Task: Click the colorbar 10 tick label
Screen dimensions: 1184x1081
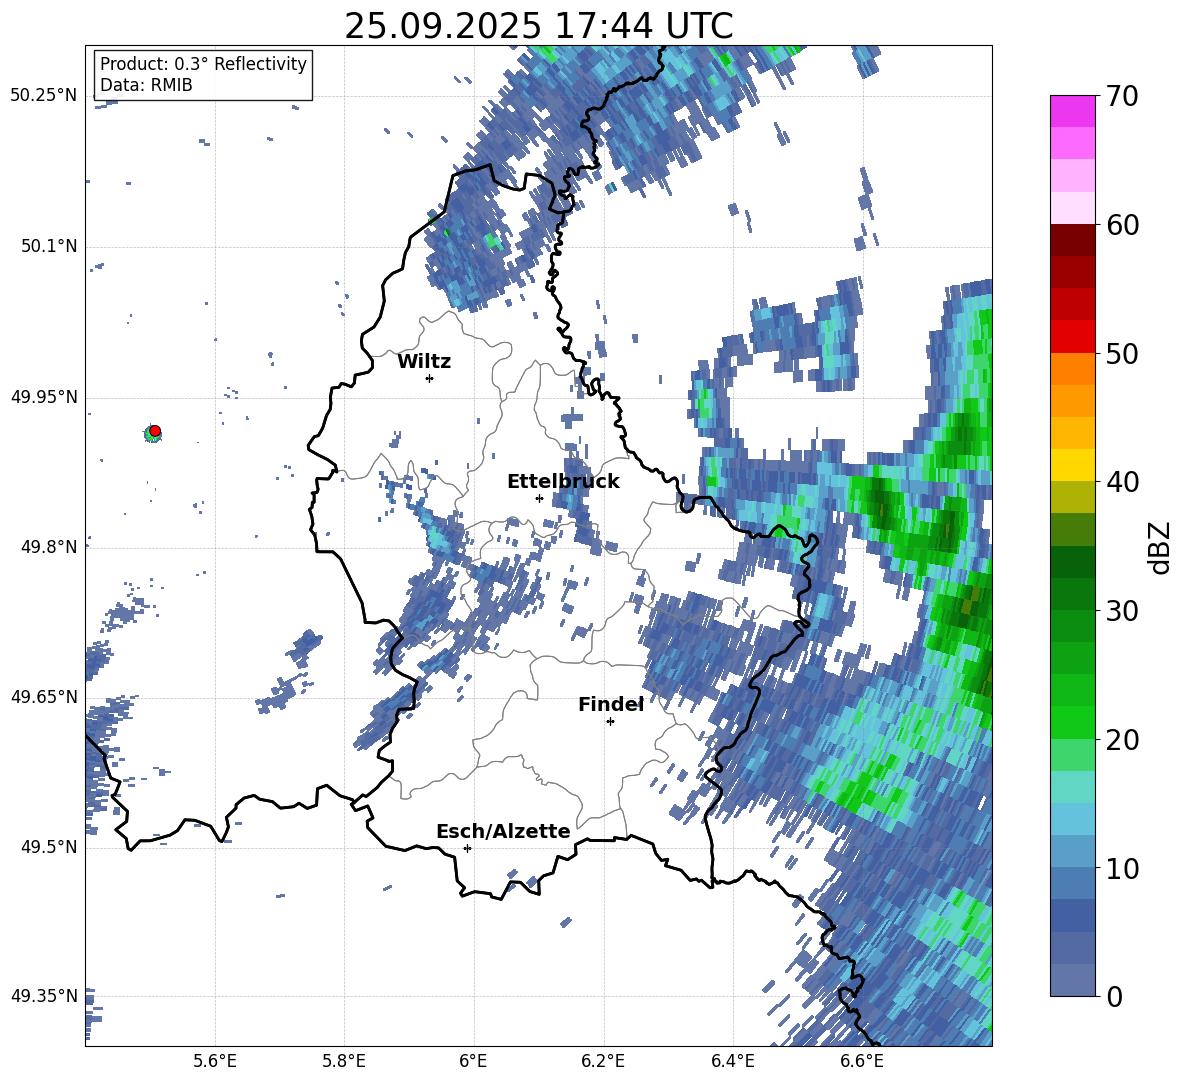Action: point(1122,869)
